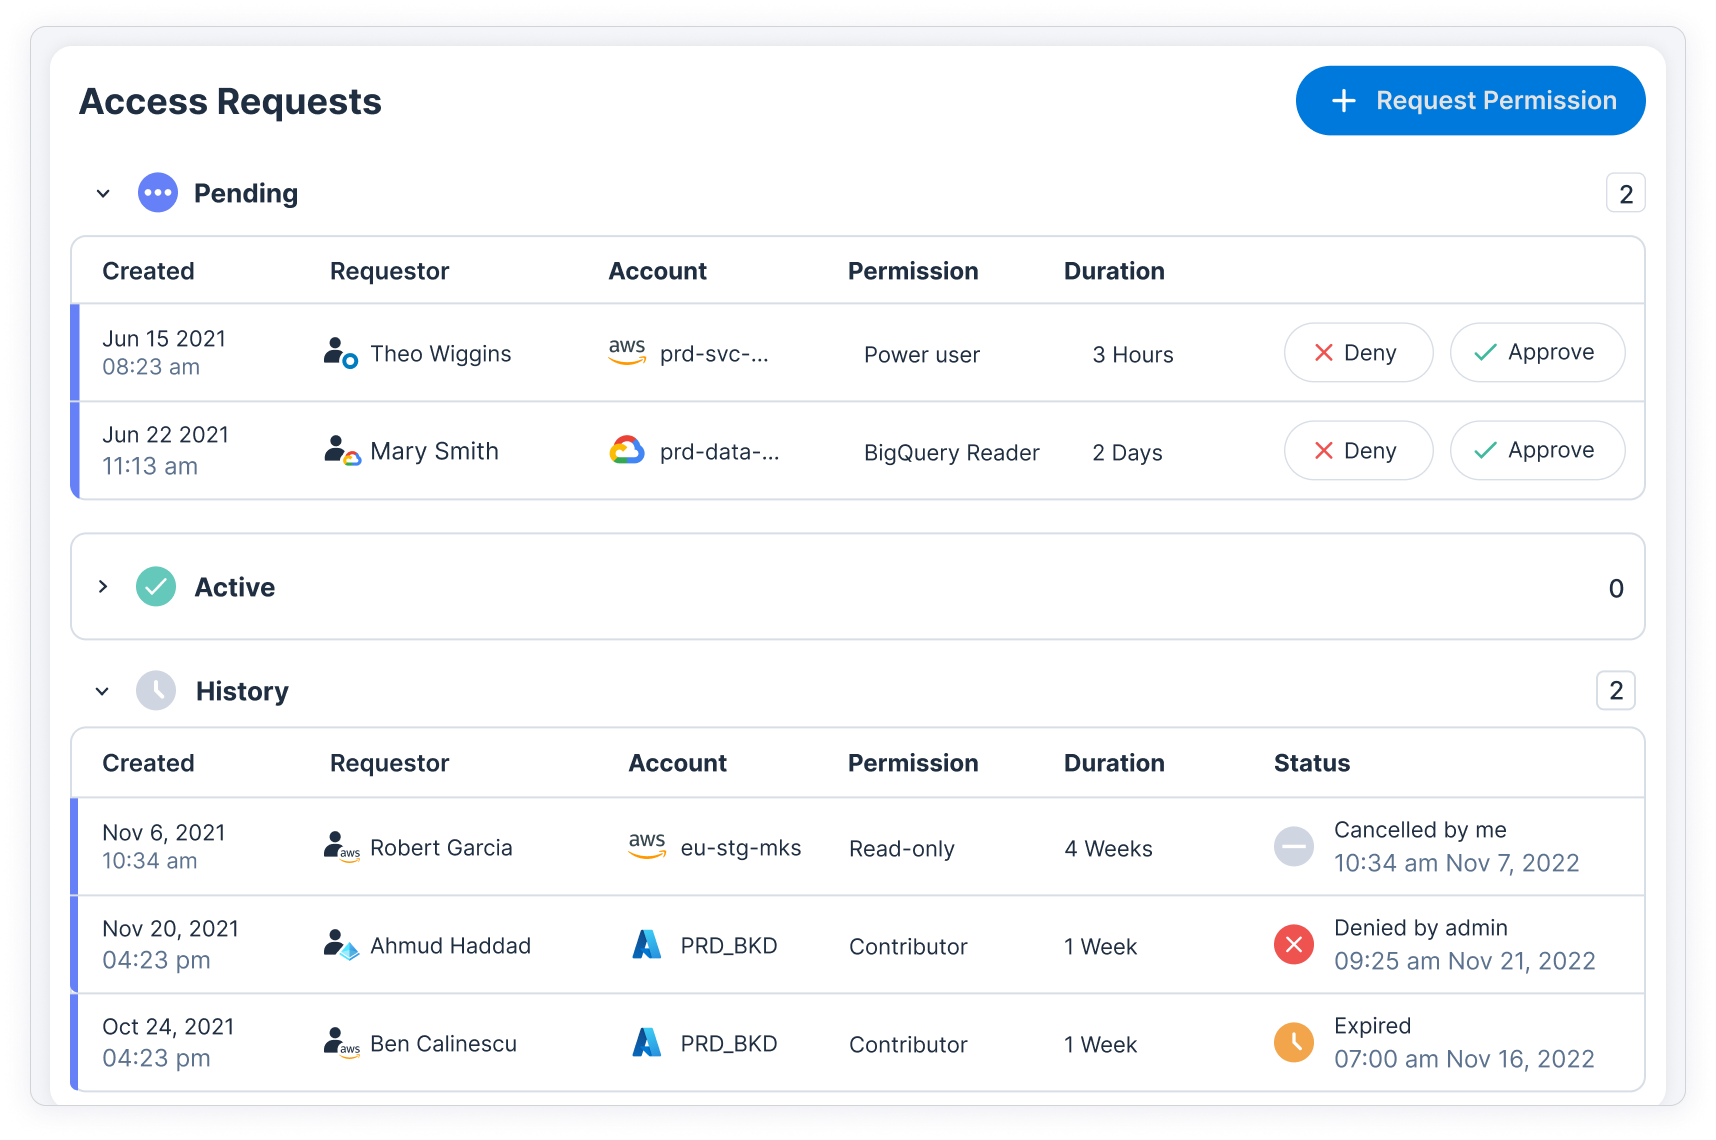This screenshot has height=1140, width=1716.
Task: Click the prd-data-... account name
Action: (719, 452)
